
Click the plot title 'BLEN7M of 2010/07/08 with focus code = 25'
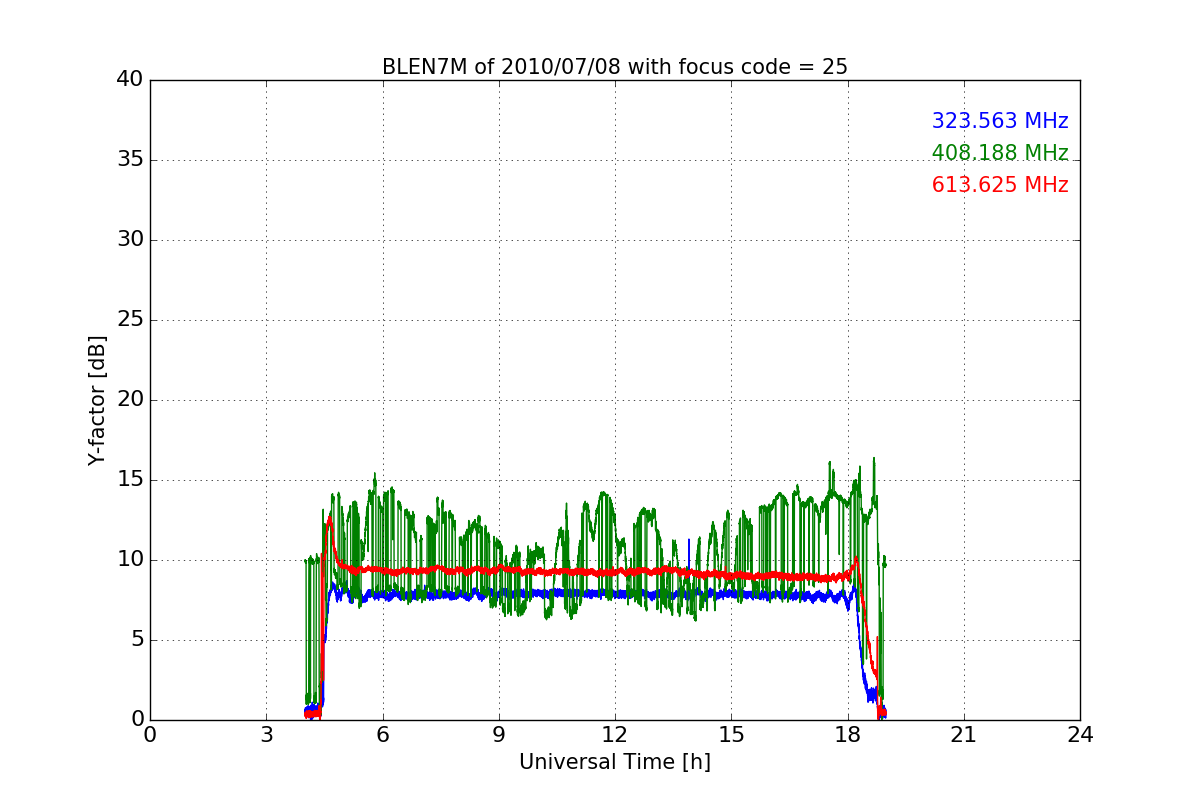[614, 67]
